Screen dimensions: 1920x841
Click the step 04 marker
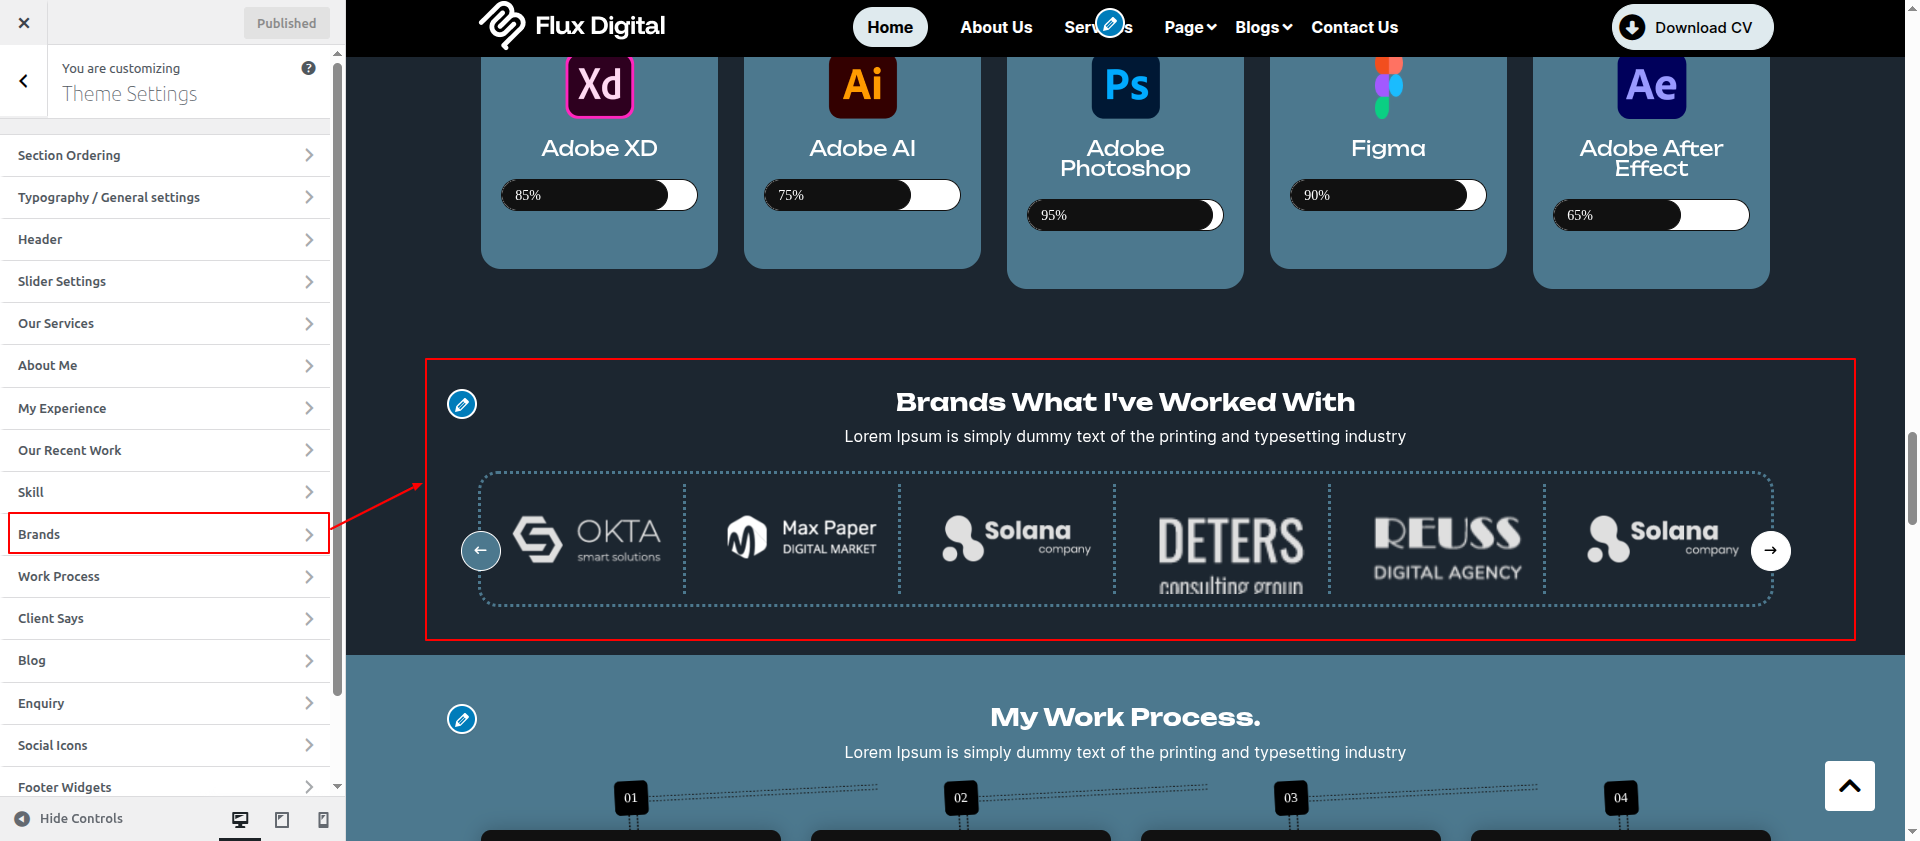tap(1621, 798)
